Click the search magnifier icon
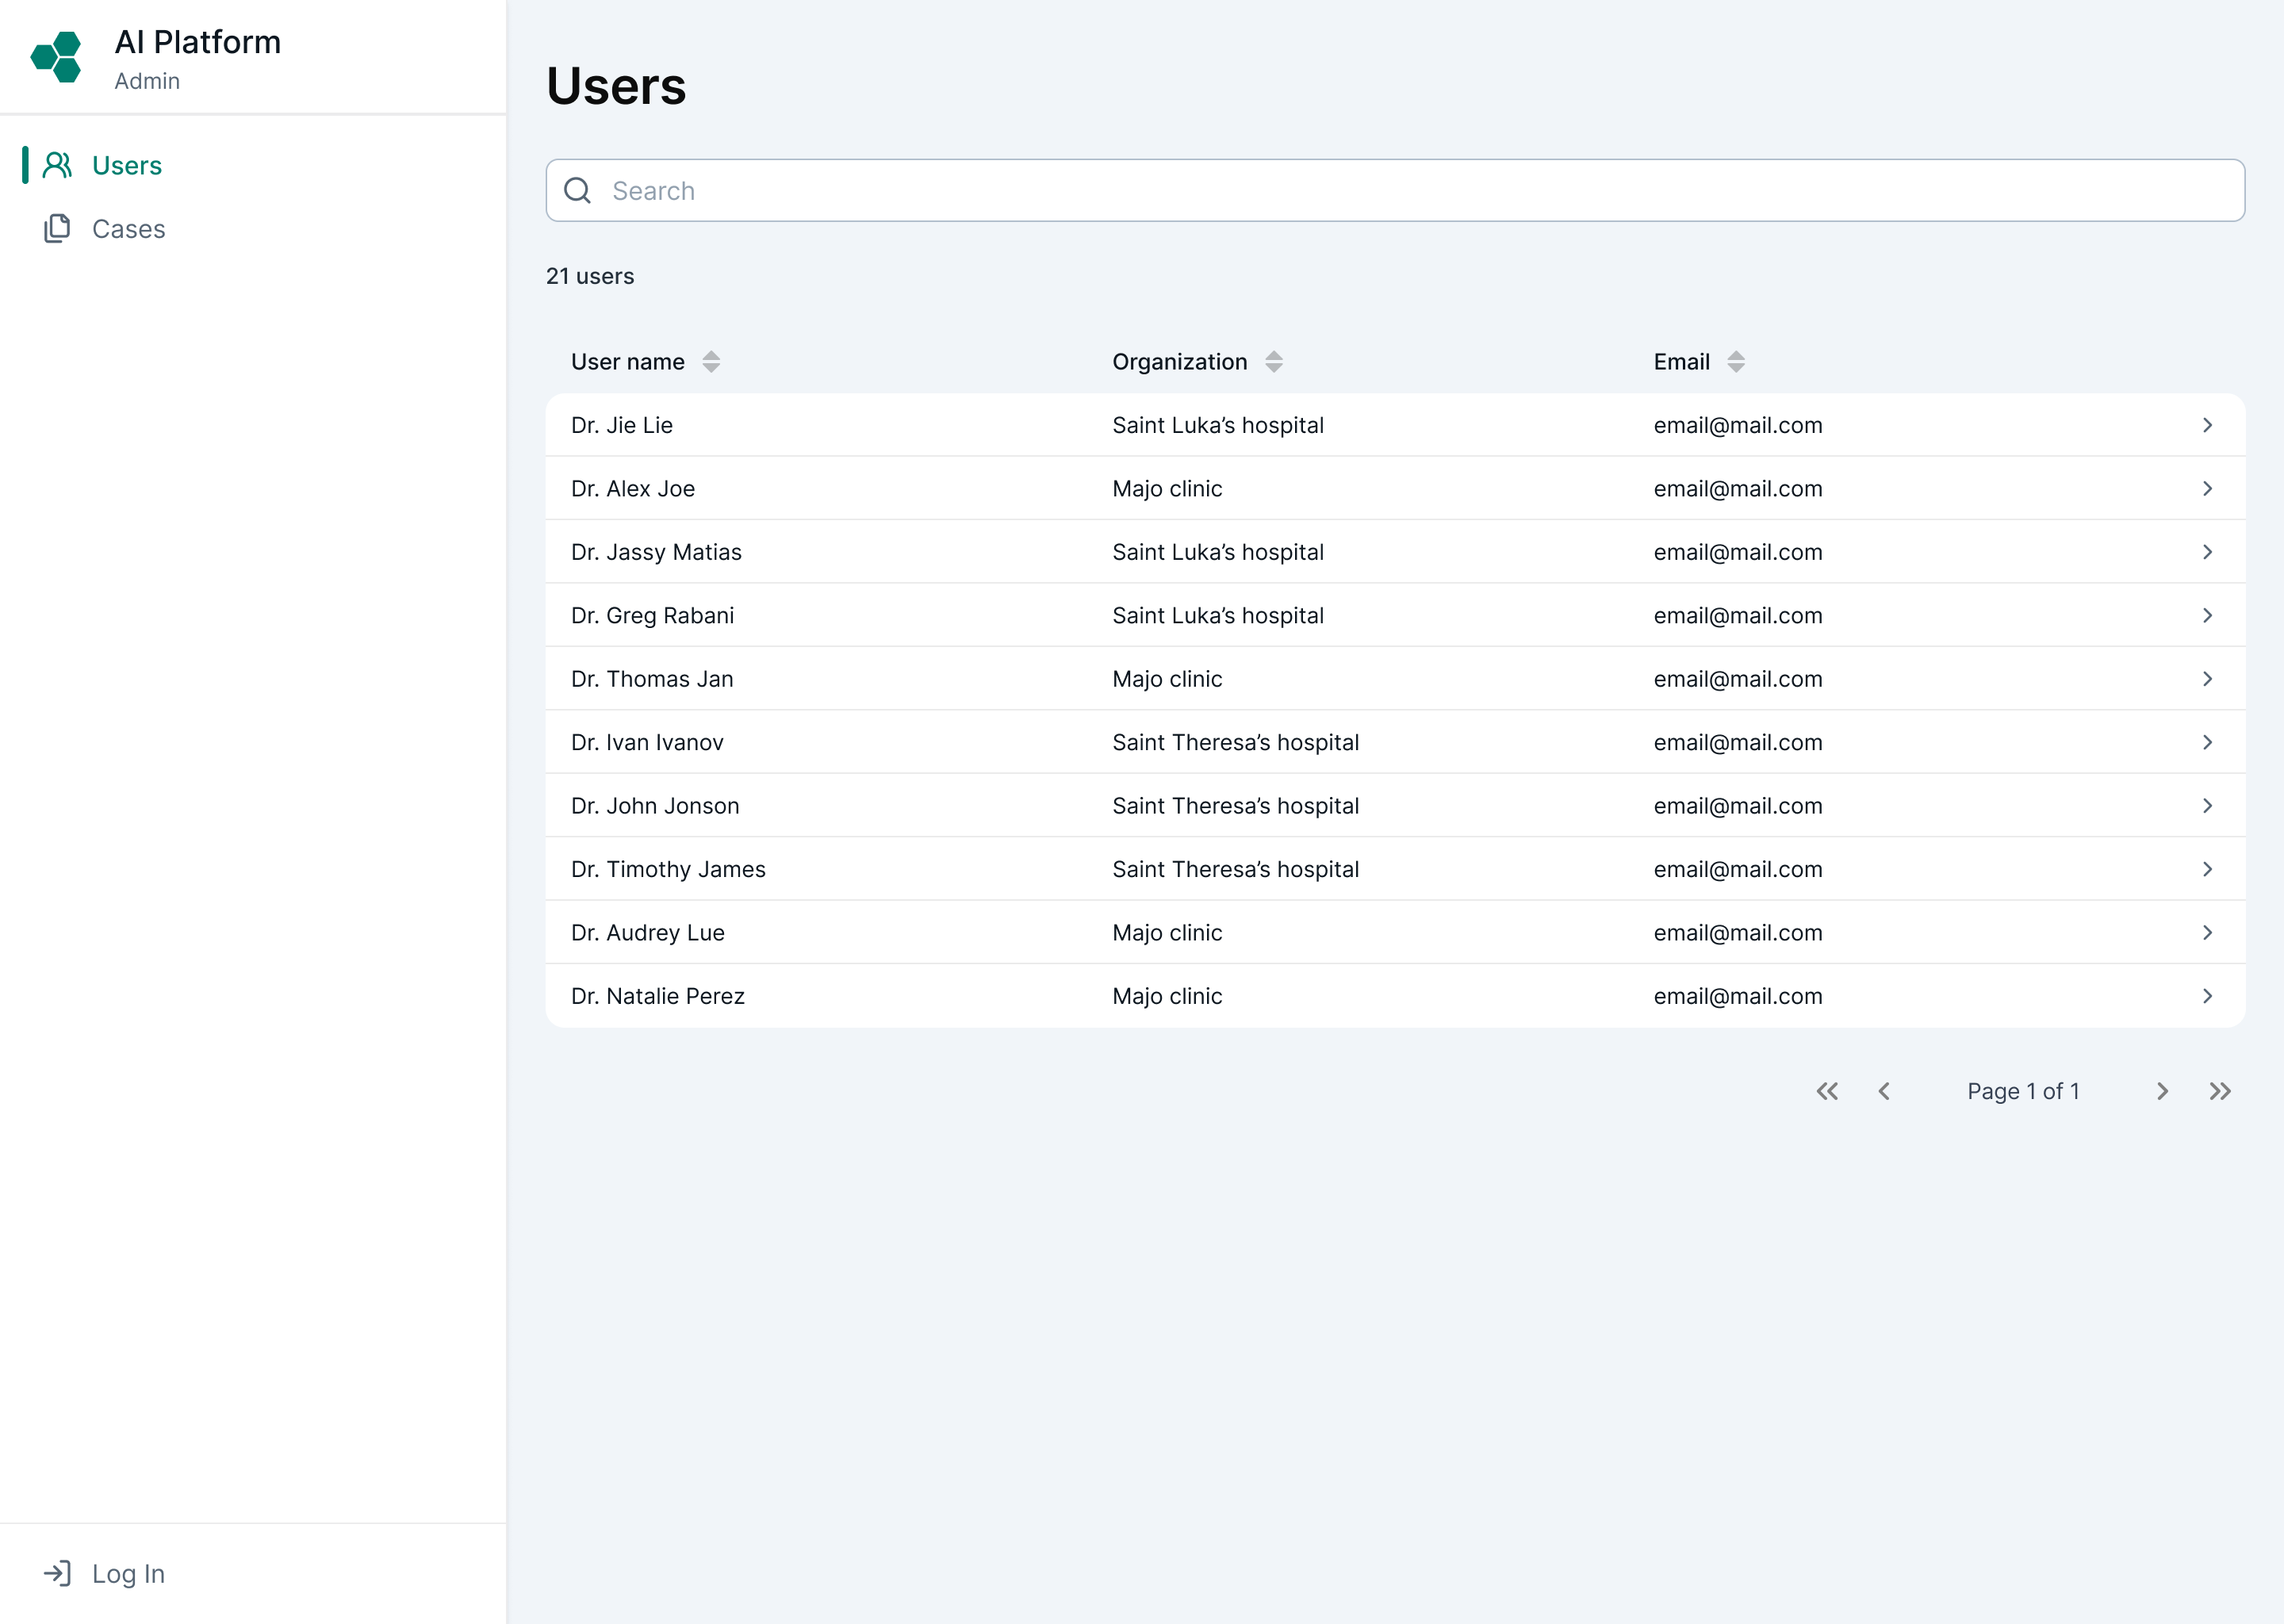The image size is (2284, 1624). coord(578,190)
